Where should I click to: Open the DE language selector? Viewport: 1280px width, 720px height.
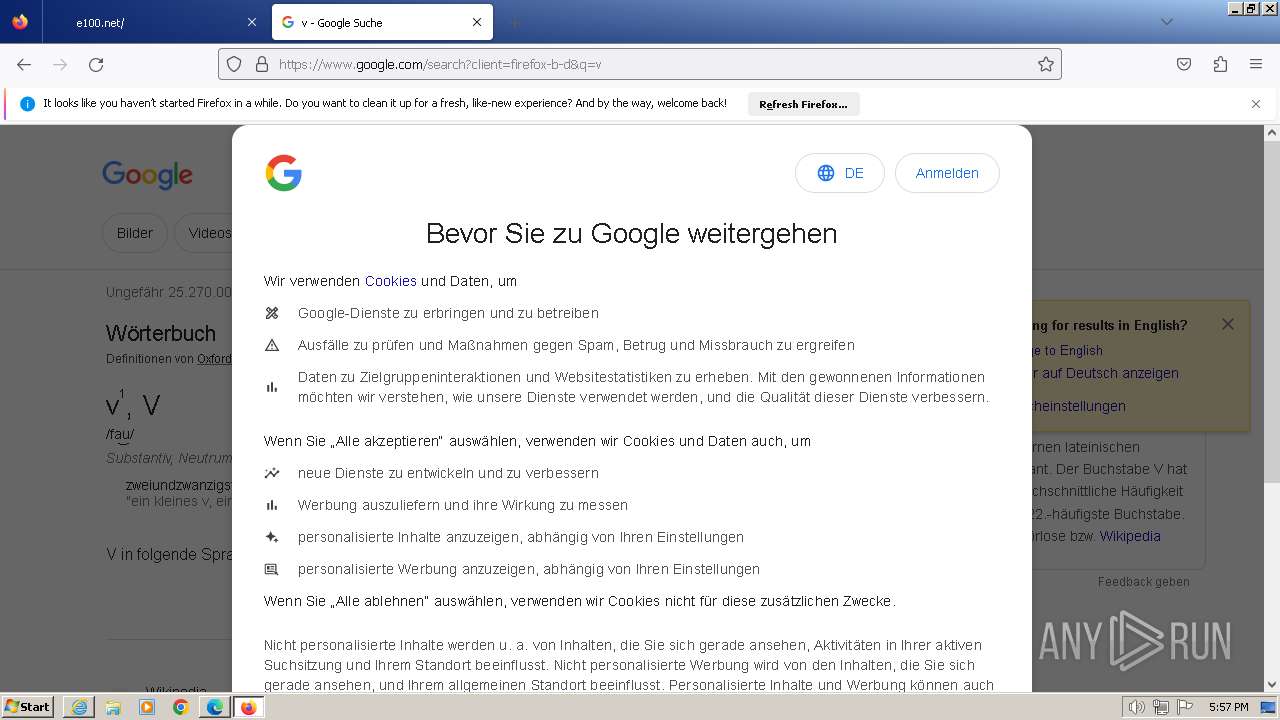840,173
